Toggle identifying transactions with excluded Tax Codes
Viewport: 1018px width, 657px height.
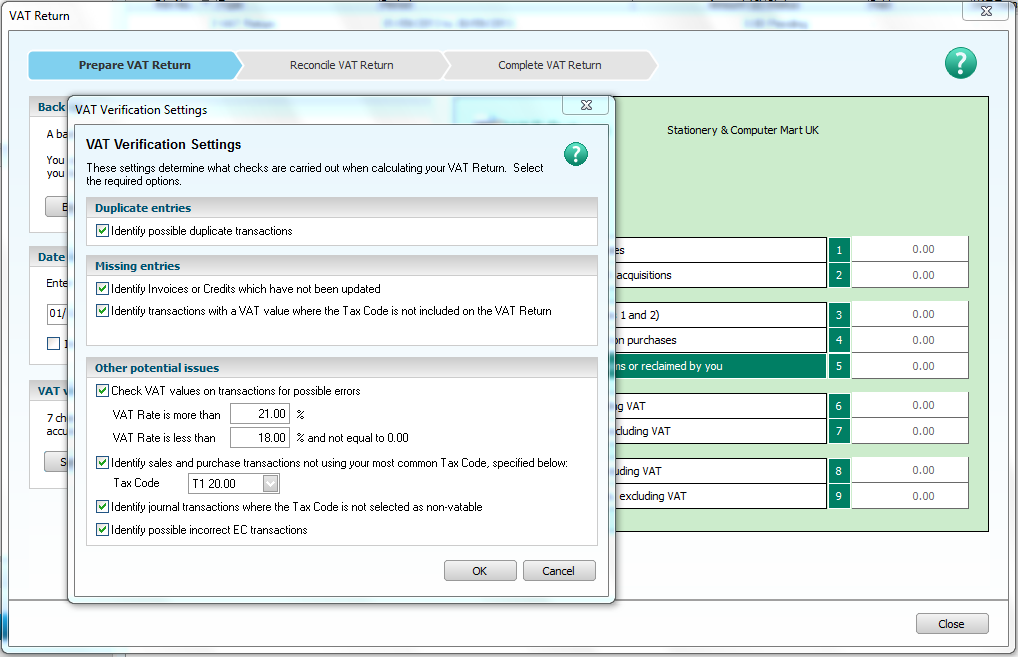[102, 310]
